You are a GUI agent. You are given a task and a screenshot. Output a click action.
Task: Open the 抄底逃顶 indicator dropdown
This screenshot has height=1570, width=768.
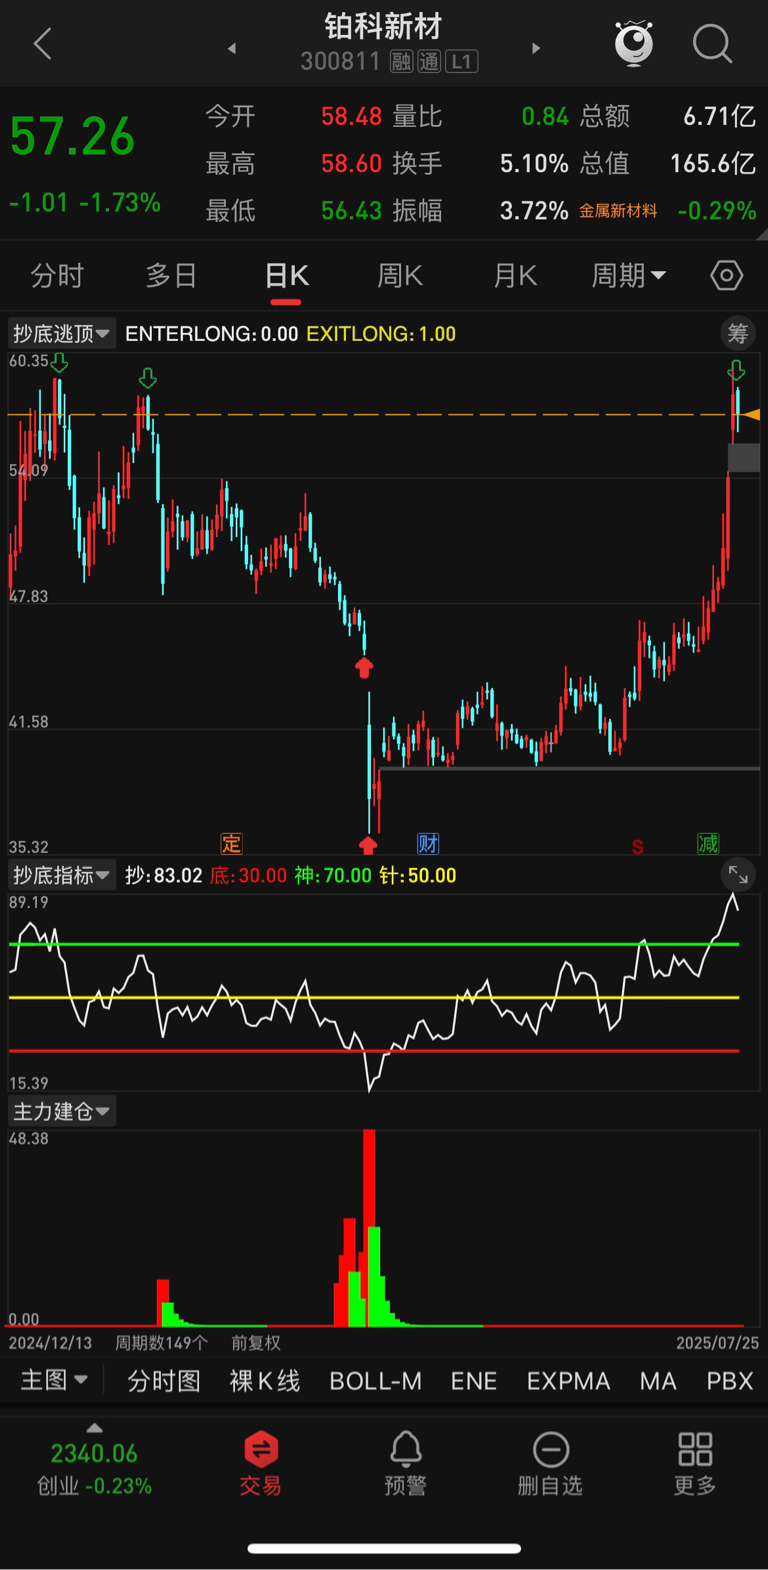point(62,333)
